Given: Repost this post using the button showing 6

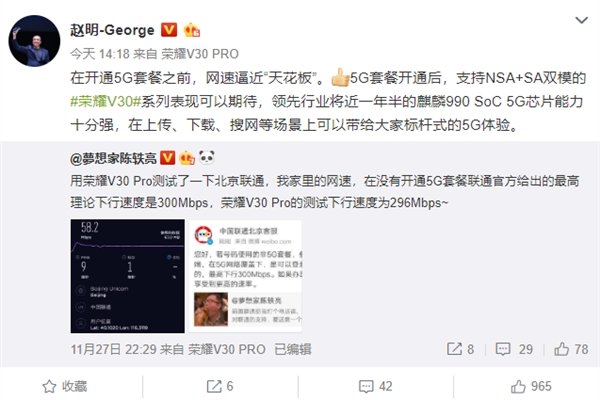Looking at the screenshot, I should pos(220,386).
